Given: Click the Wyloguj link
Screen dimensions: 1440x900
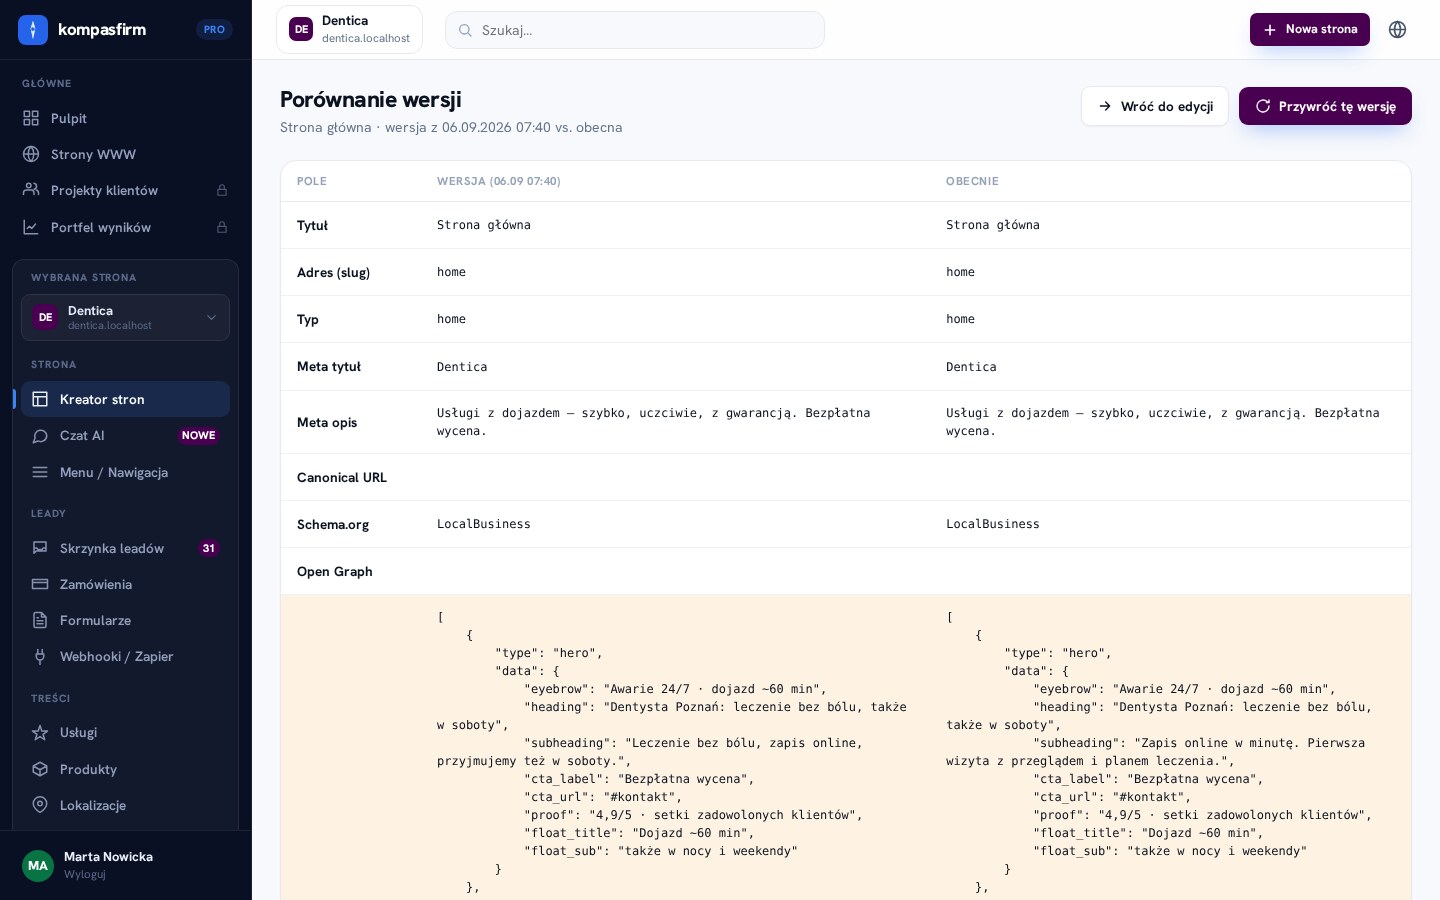Looking at the screenshot, I should pyautogui.click(x=85, y=874).
